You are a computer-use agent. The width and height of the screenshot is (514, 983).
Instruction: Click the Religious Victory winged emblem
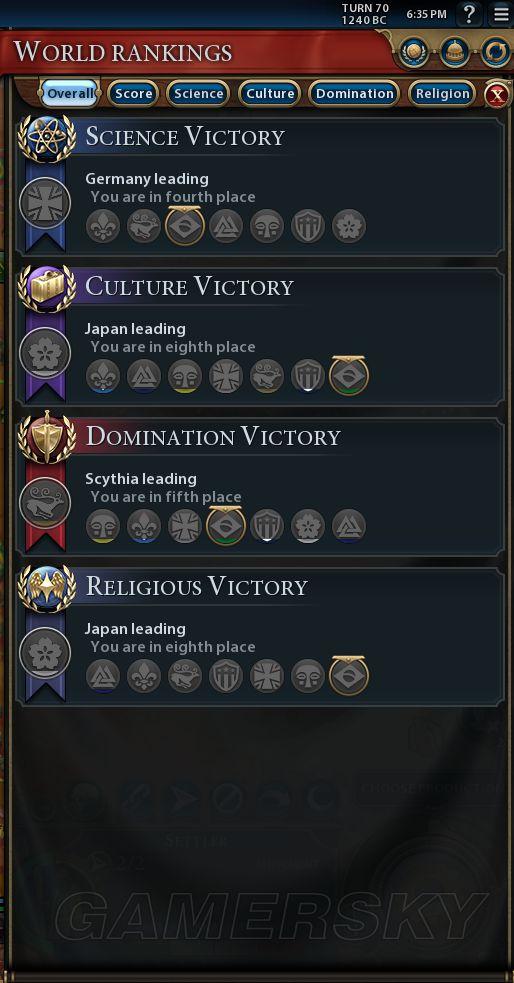point(47,587)
